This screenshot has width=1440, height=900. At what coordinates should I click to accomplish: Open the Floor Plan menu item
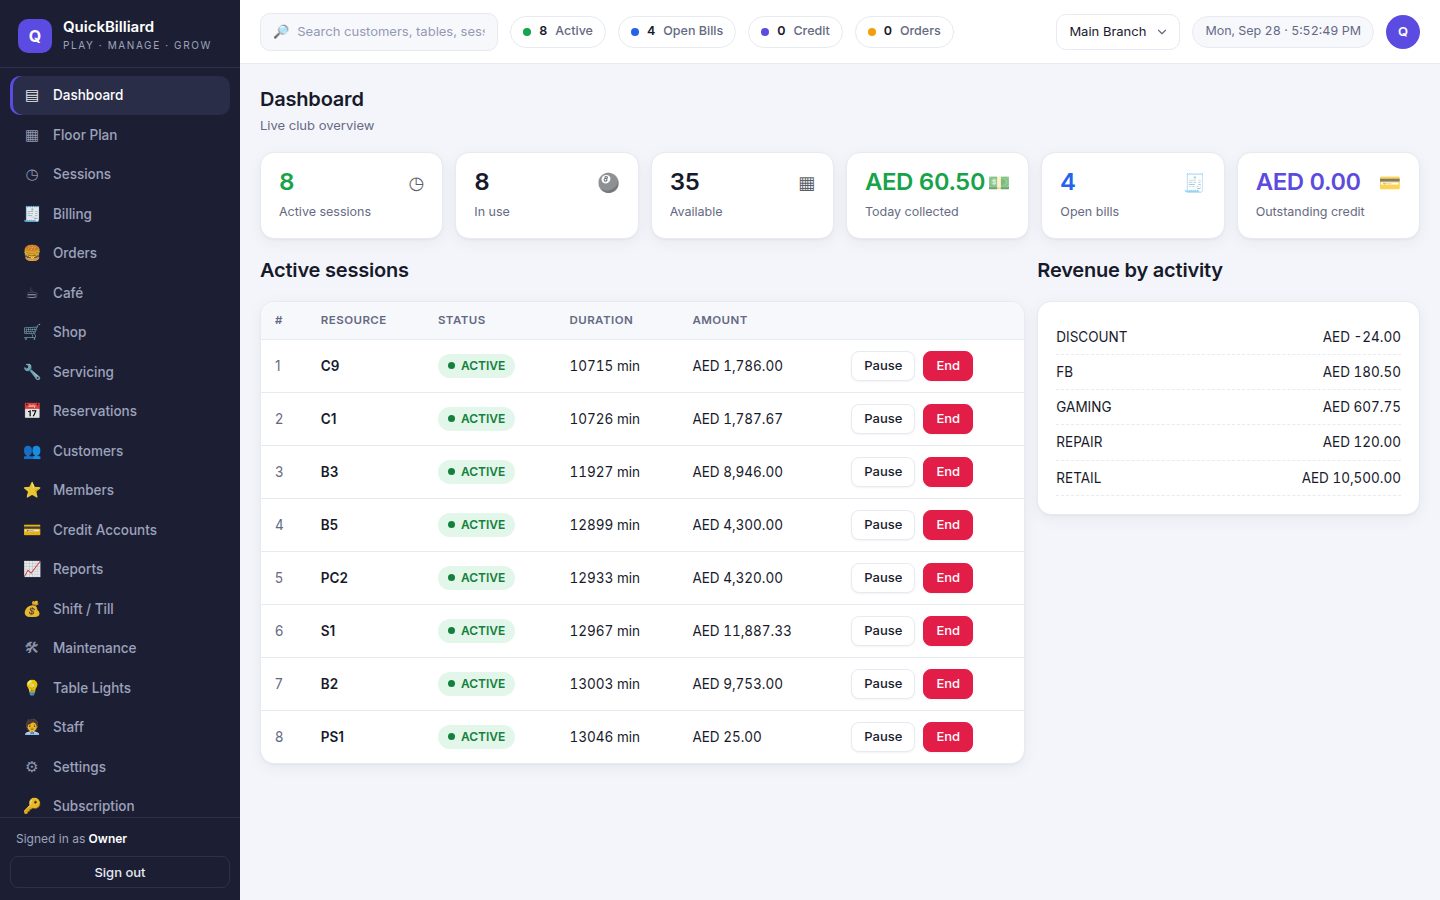point(120,135)
